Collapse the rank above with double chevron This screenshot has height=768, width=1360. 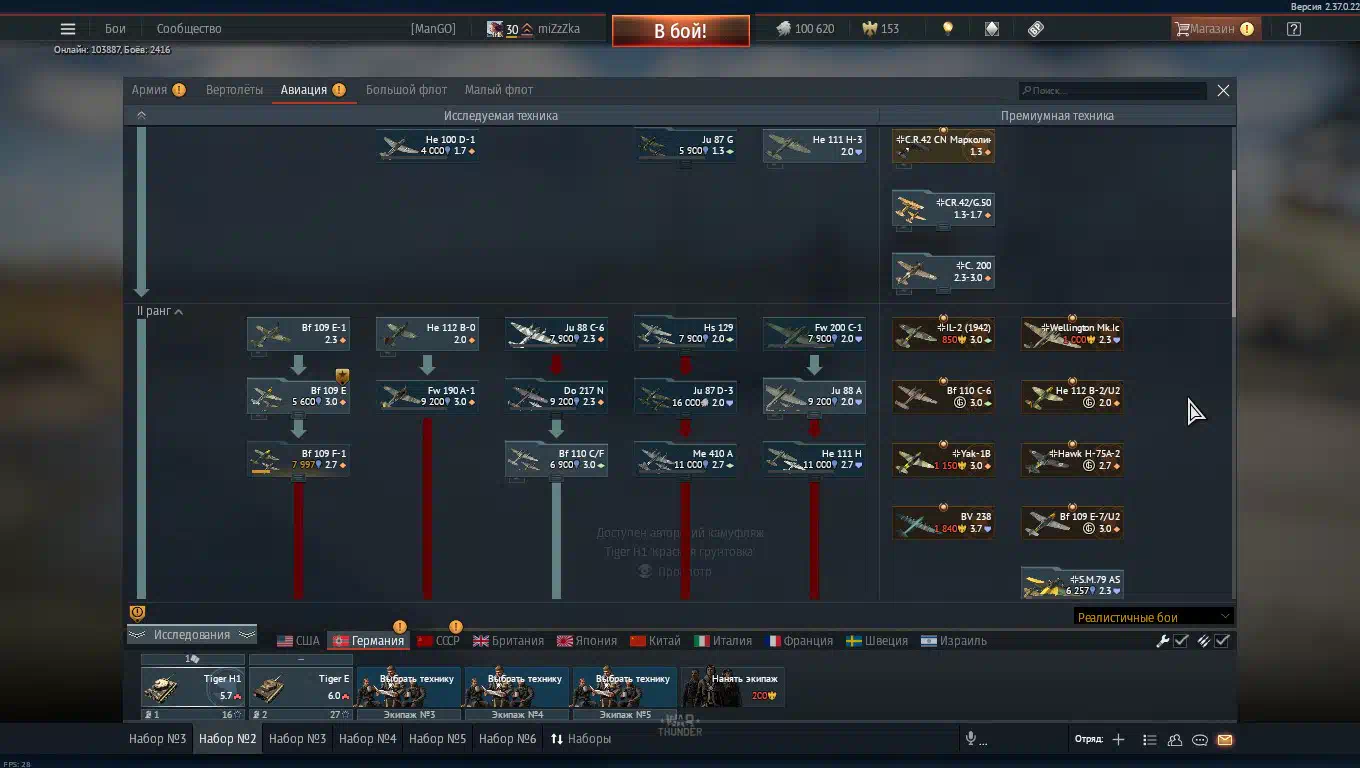(x=141, y=116)
